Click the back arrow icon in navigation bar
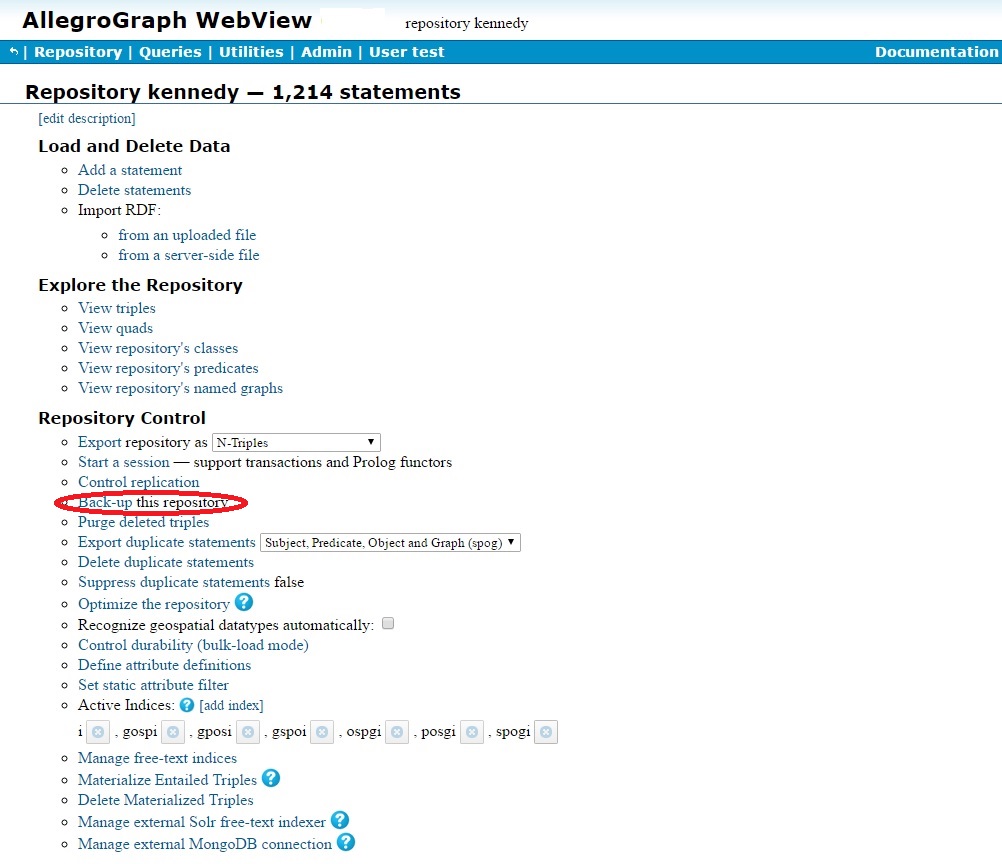The width and height of the screenshot is (1002, 864). point(14,52)
